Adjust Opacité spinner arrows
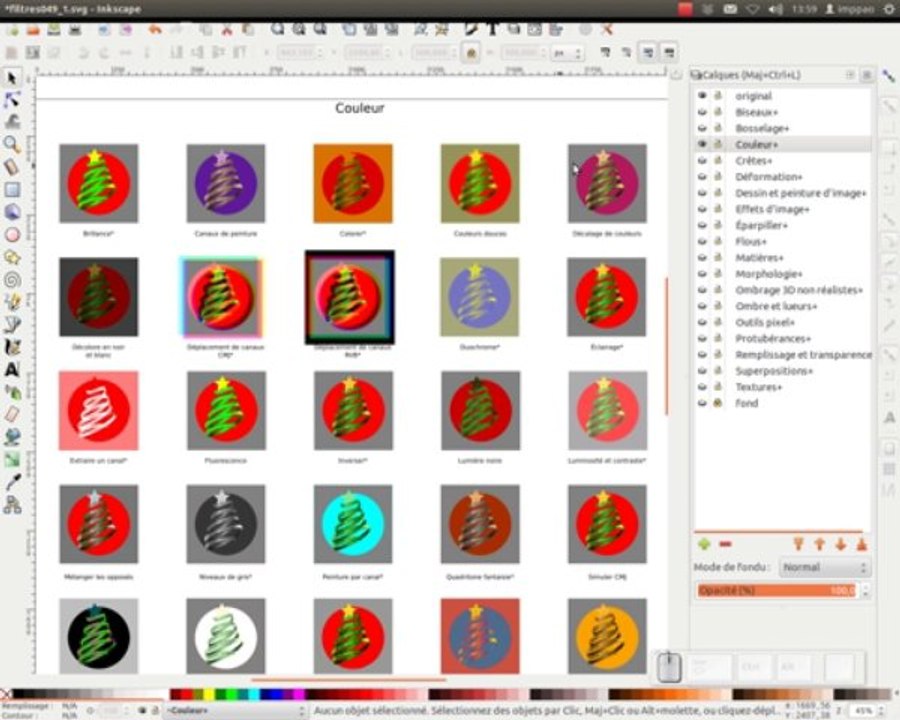This screenshot has height=720, width=900. (866, 590)
